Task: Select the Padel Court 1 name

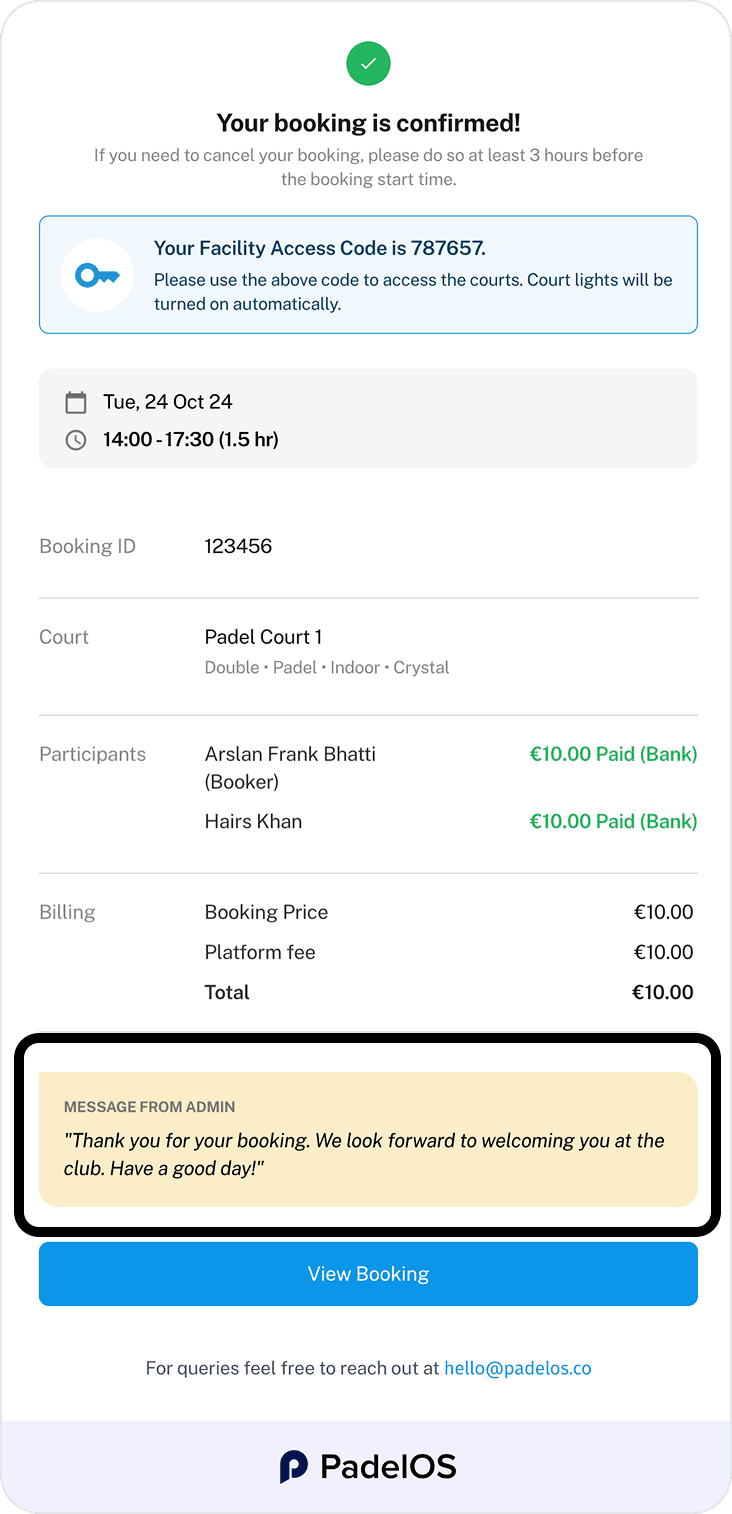Action: 263,637
